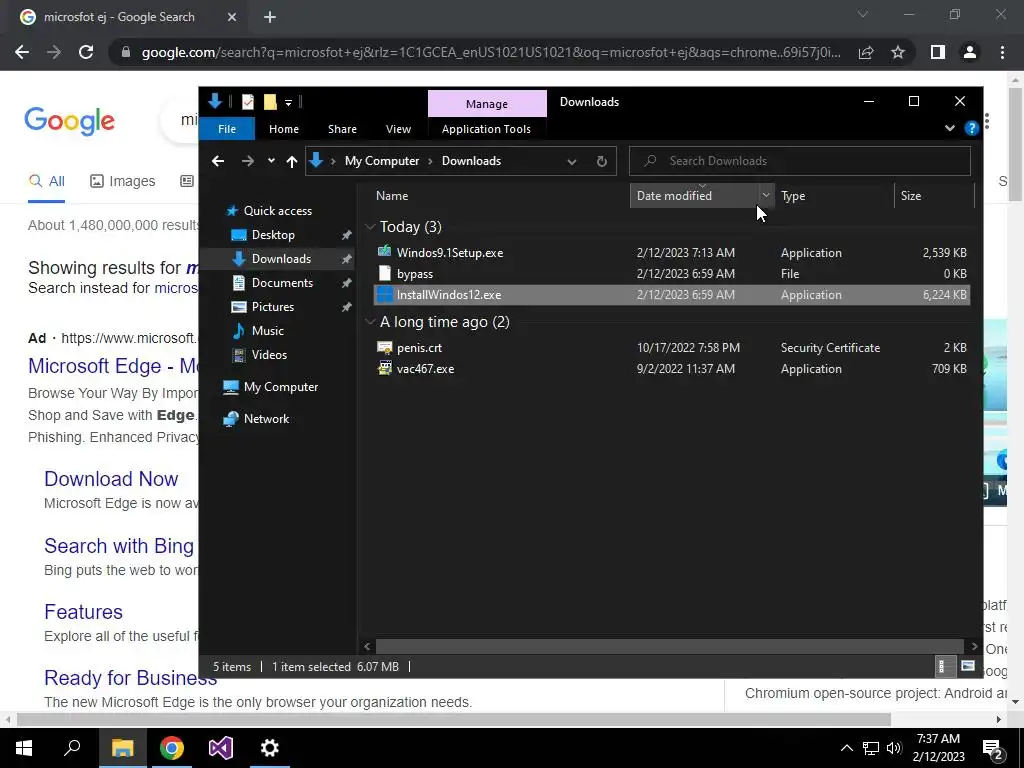Open Music folder in navigation pane
The height and width of the screenshot is (768, 1024).
point(268,330)
